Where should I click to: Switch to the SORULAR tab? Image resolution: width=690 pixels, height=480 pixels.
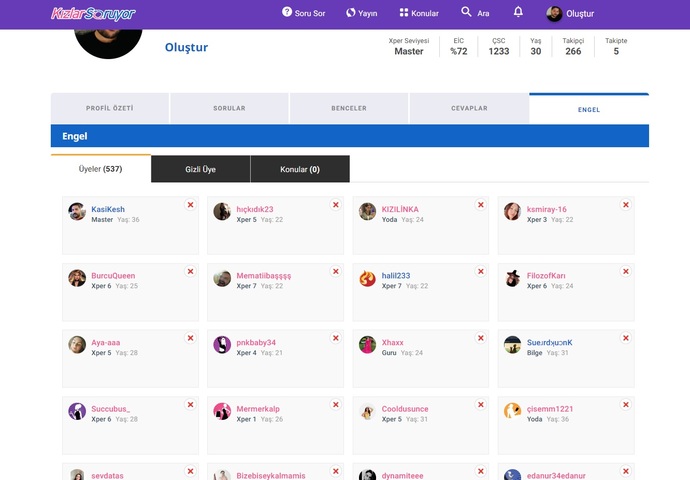pos(229,108)
